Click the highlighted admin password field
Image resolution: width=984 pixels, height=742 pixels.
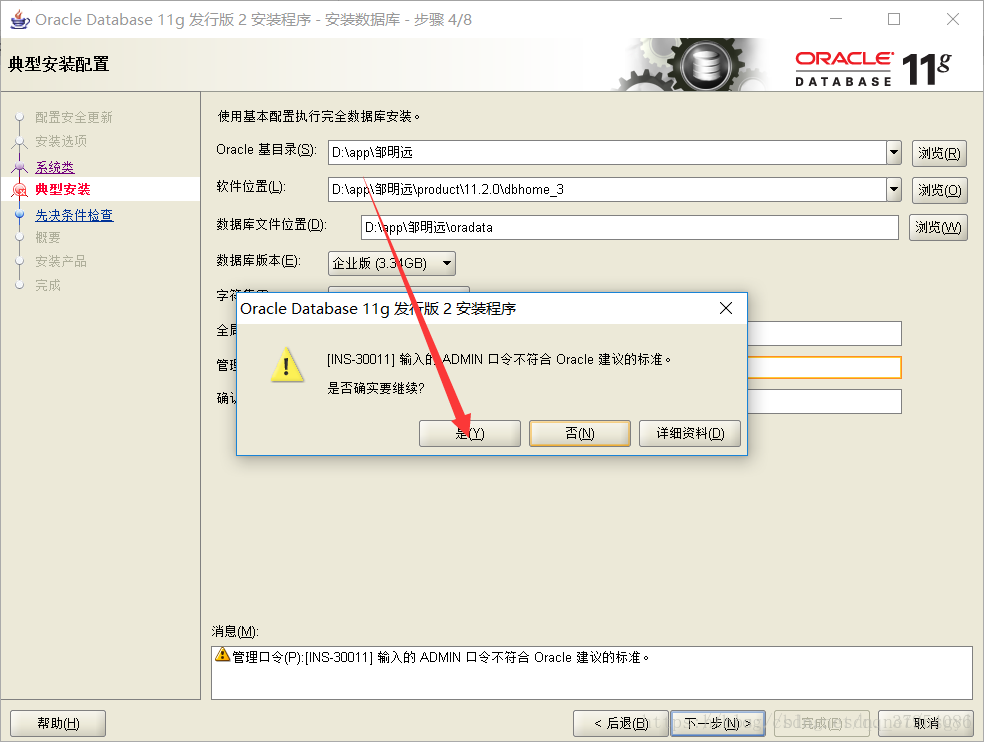(x=824, y=367)
